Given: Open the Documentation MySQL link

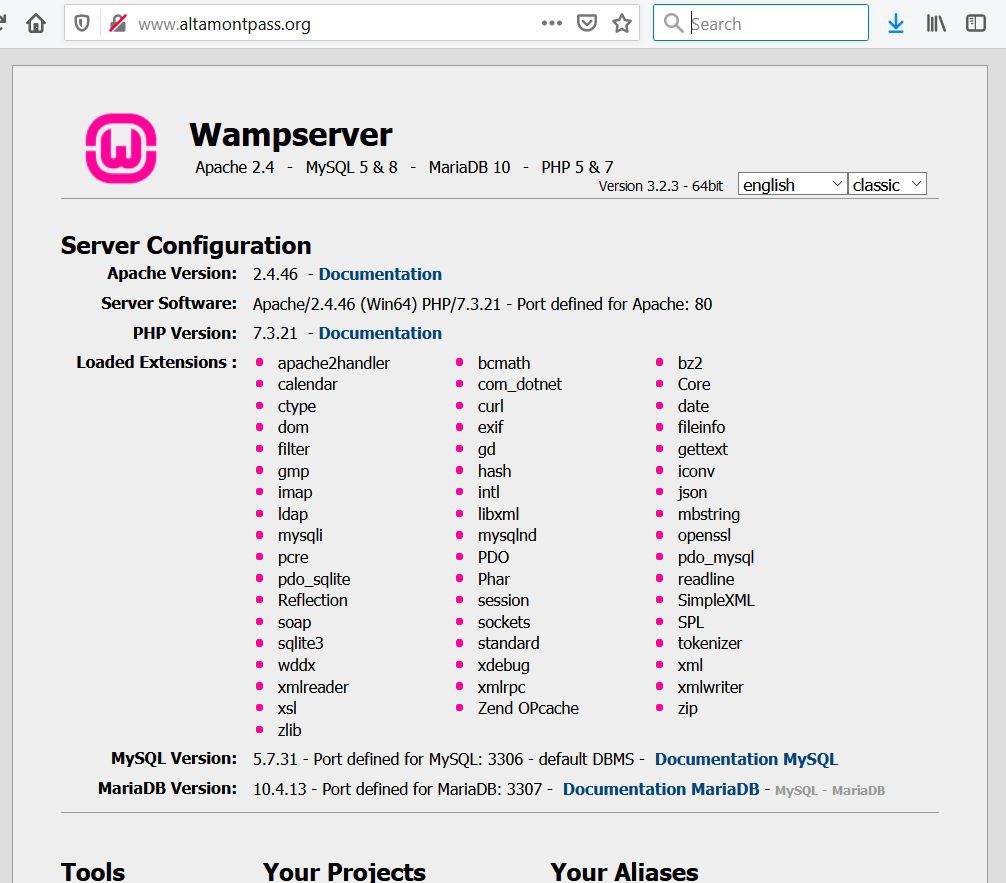Looking at the screenshot, I should point(746,759).
